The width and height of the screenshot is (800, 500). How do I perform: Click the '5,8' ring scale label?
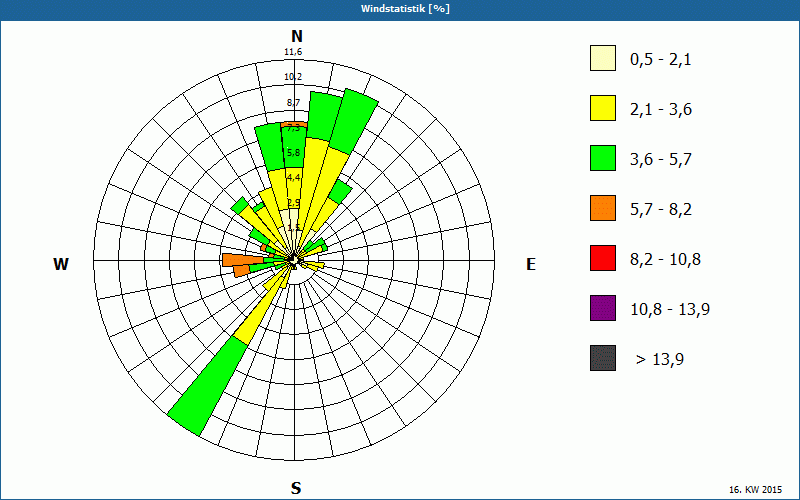pyautogui.click(x=293, y=153)
